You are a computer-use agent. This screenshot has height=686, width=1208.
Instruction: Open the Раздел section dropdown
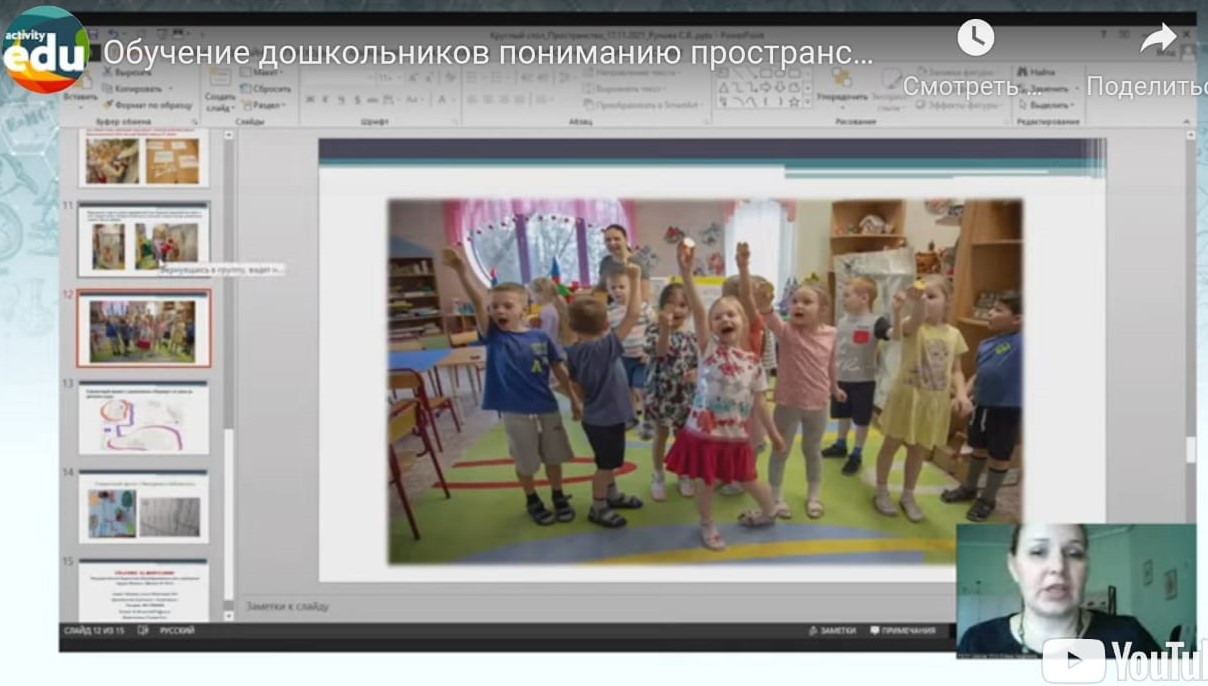coord(264,104)
